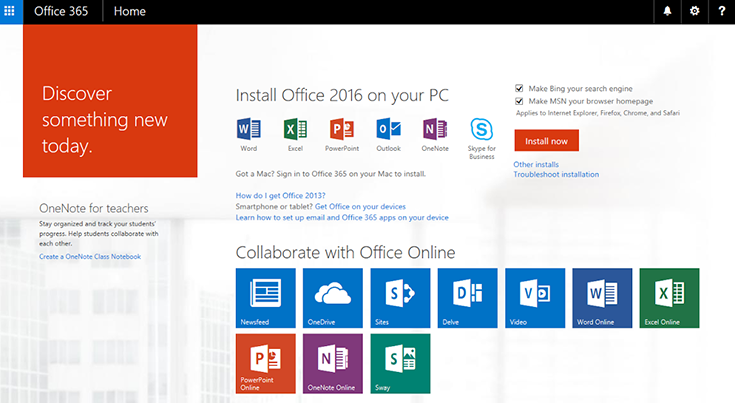This screenshot has width=735, height=403.
Task: Open the Video tile
Action: tap(535, 298)
